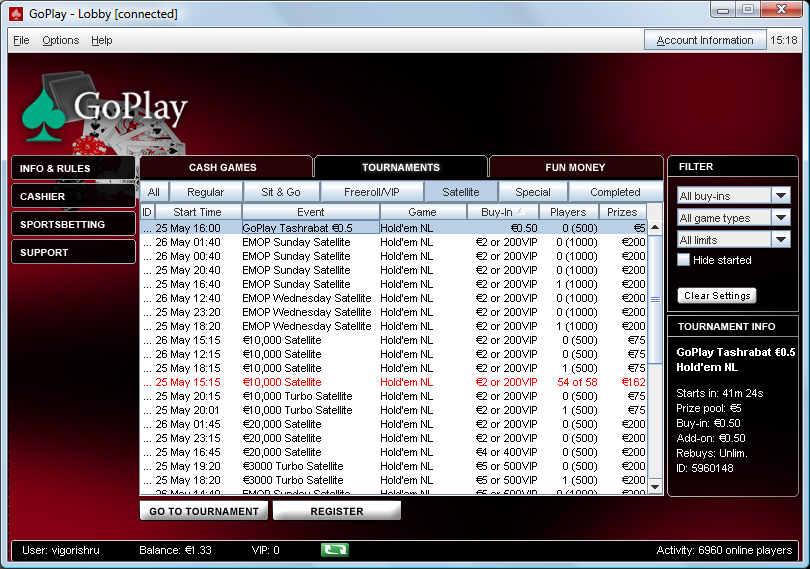Screen dimensions: 810x569
Task: Sort by the Prizes column header
Action: (622, 212)
